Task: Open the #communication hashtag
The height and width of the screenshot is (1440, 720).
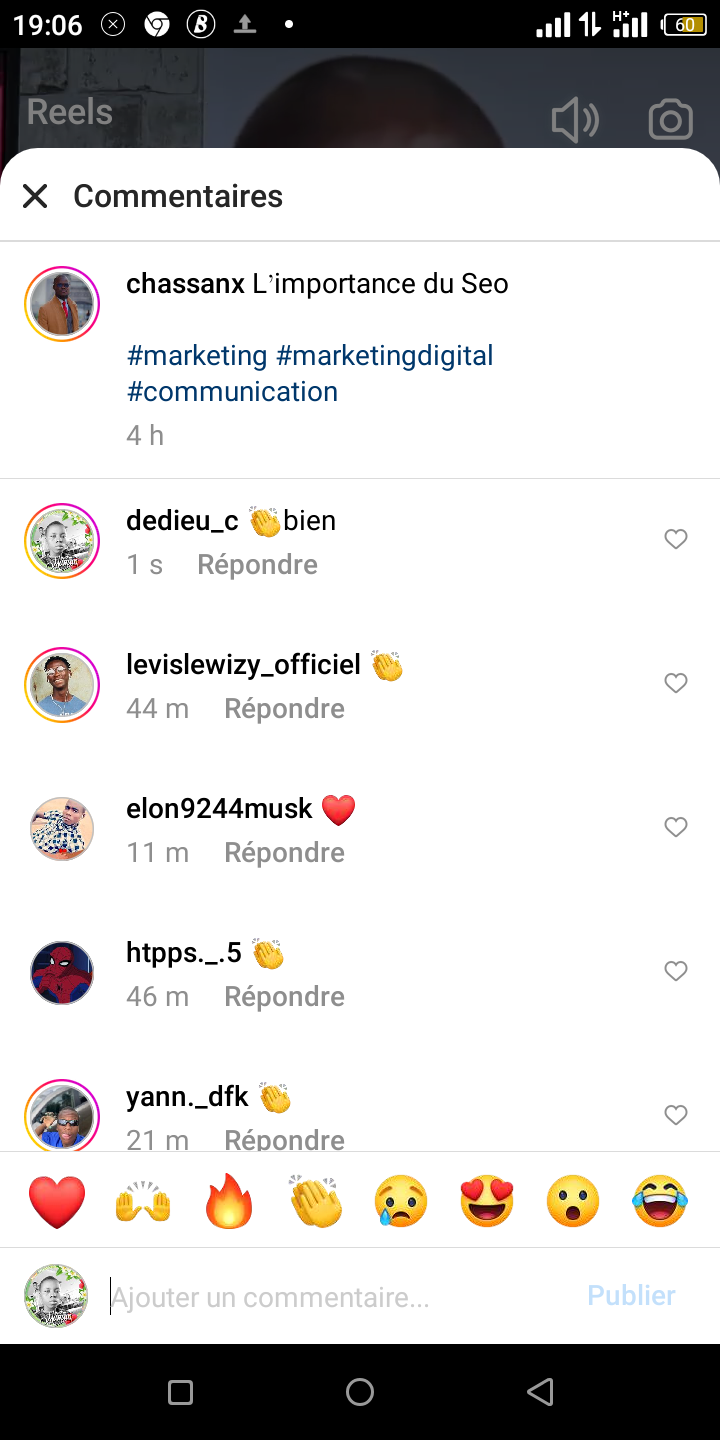Action: (232, 392)
